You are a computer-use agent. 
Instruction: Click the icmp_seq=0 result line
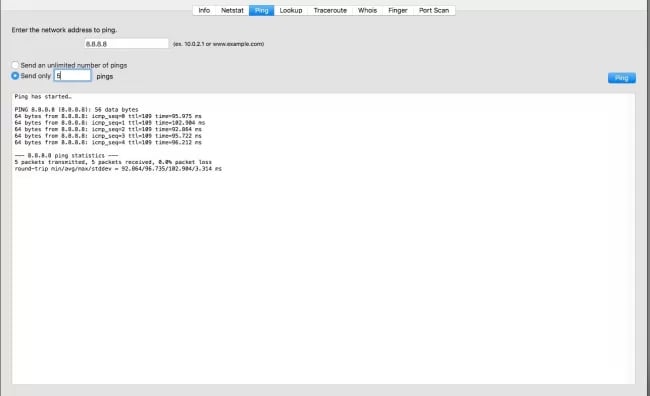[x=108, y=117]
